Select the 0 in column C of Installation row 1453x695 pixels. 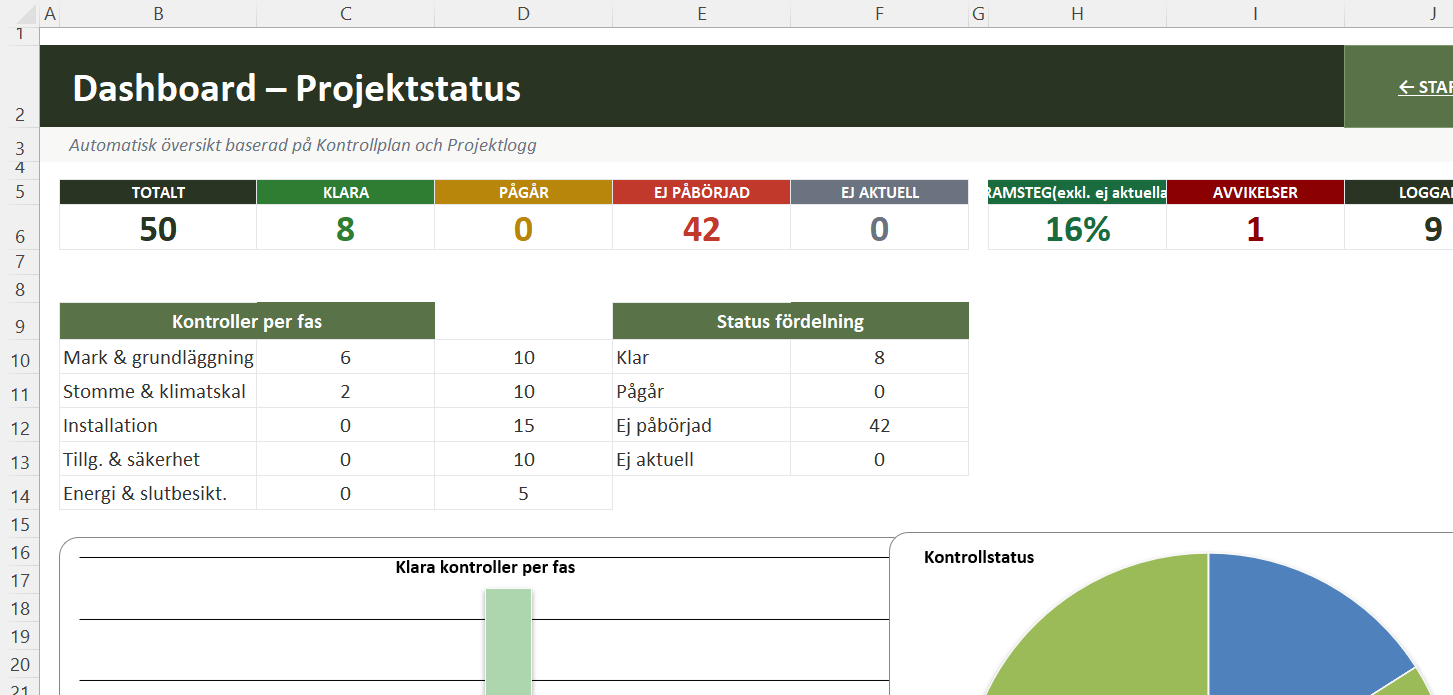(x=345, y=425)
